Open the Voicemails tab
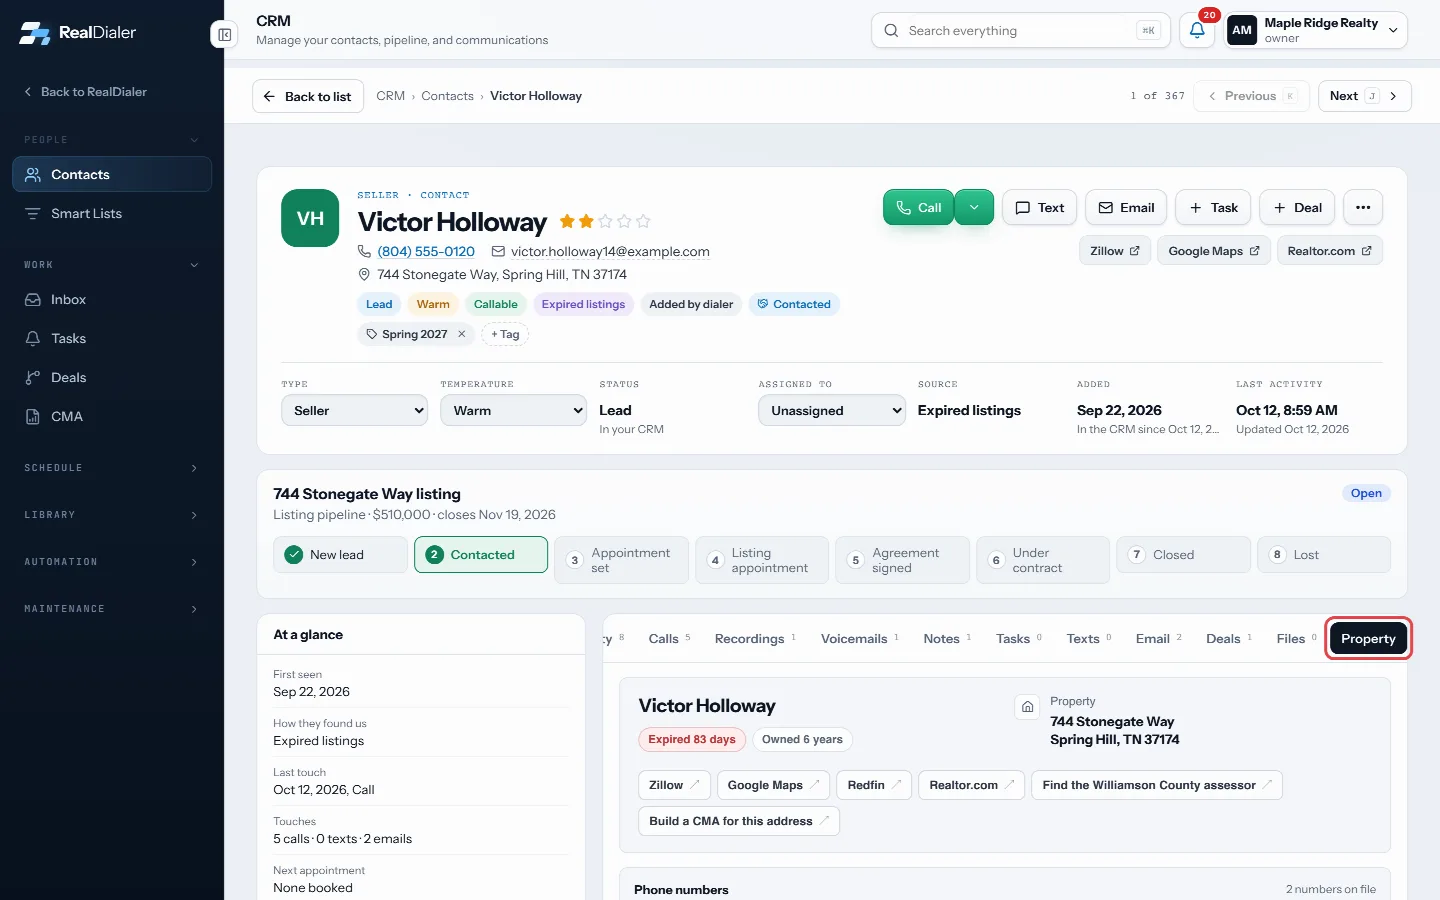This screenshot has width=1440, height=900. click(859, 638)
